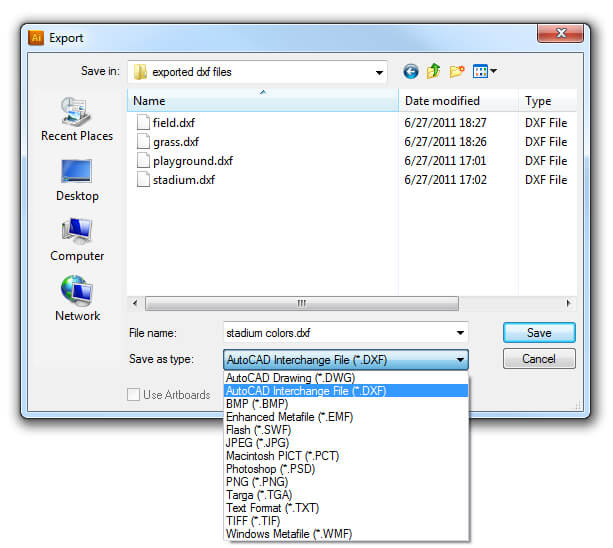
Task: Choose Targa (*.TGA) format
Action: tap(346, 495)
